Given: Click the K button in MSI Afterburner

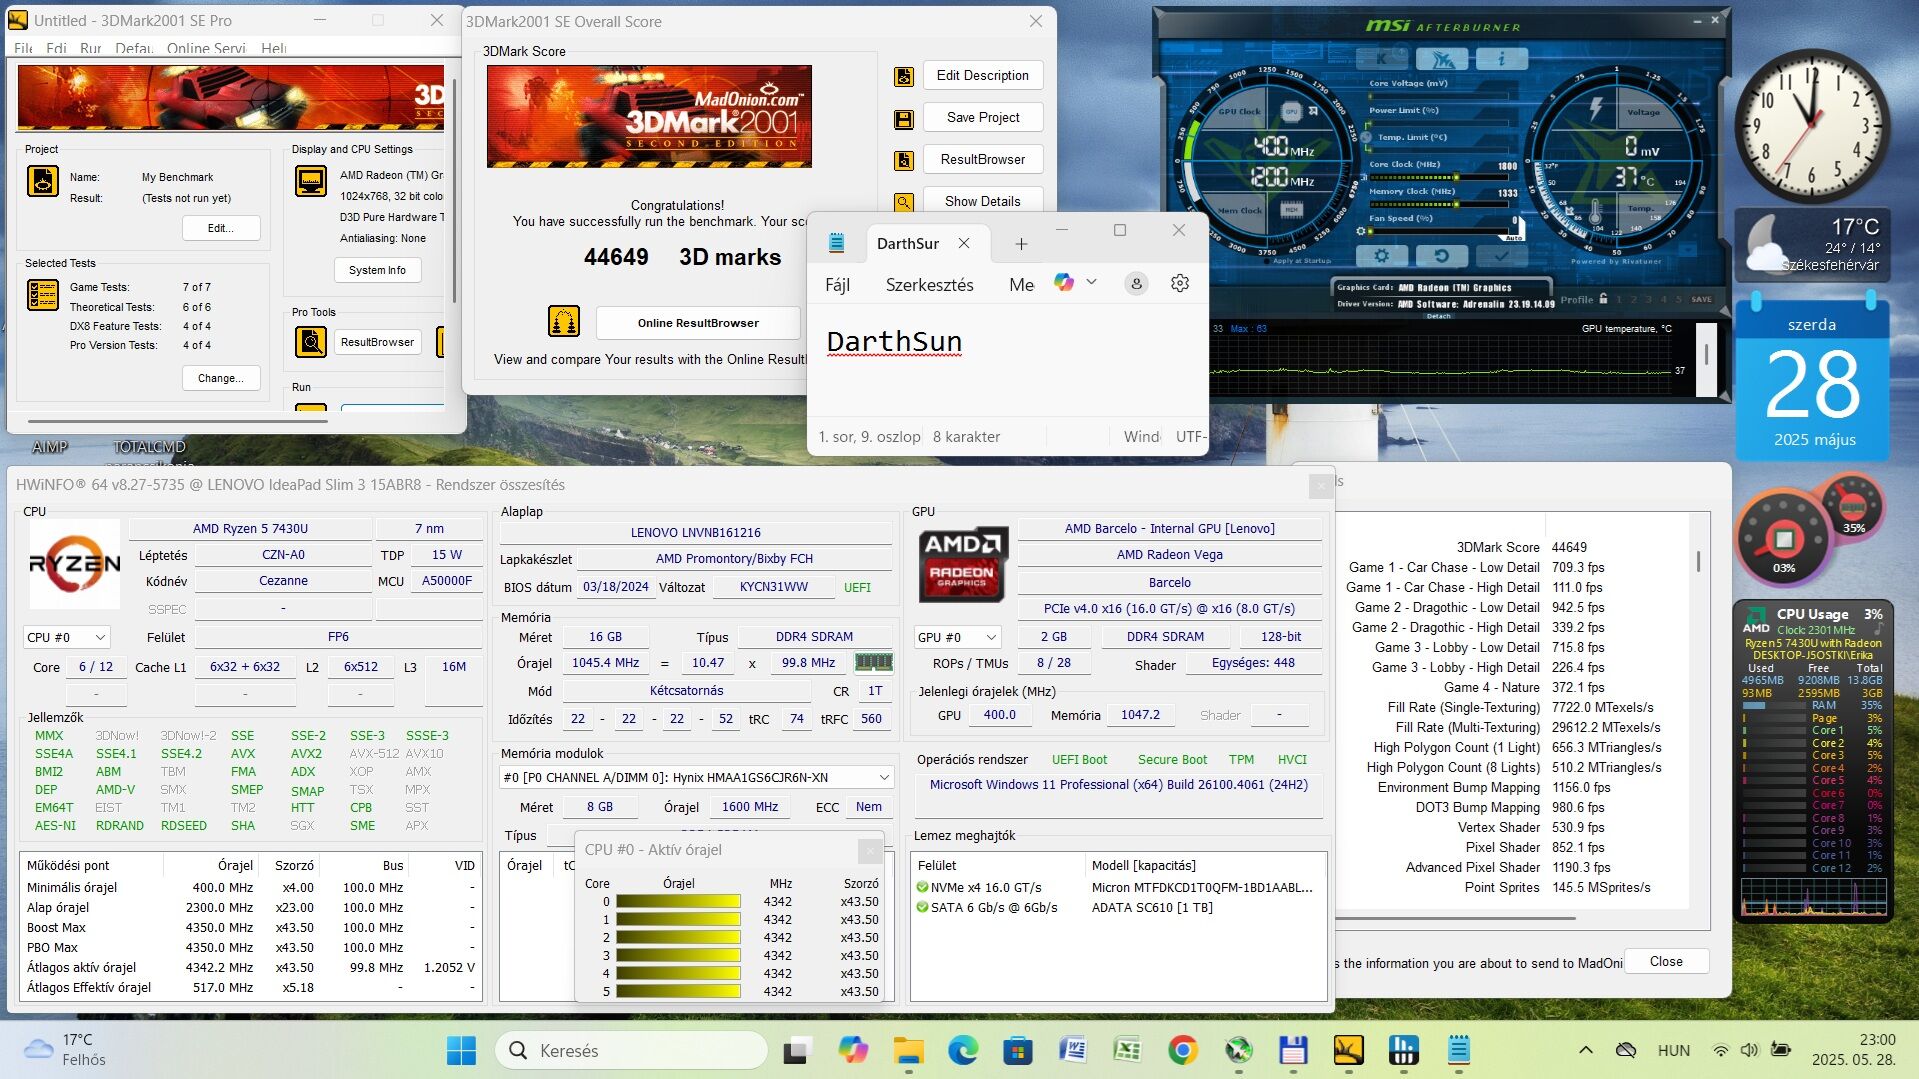Looking at the screenshot, I should [1381, 58].
